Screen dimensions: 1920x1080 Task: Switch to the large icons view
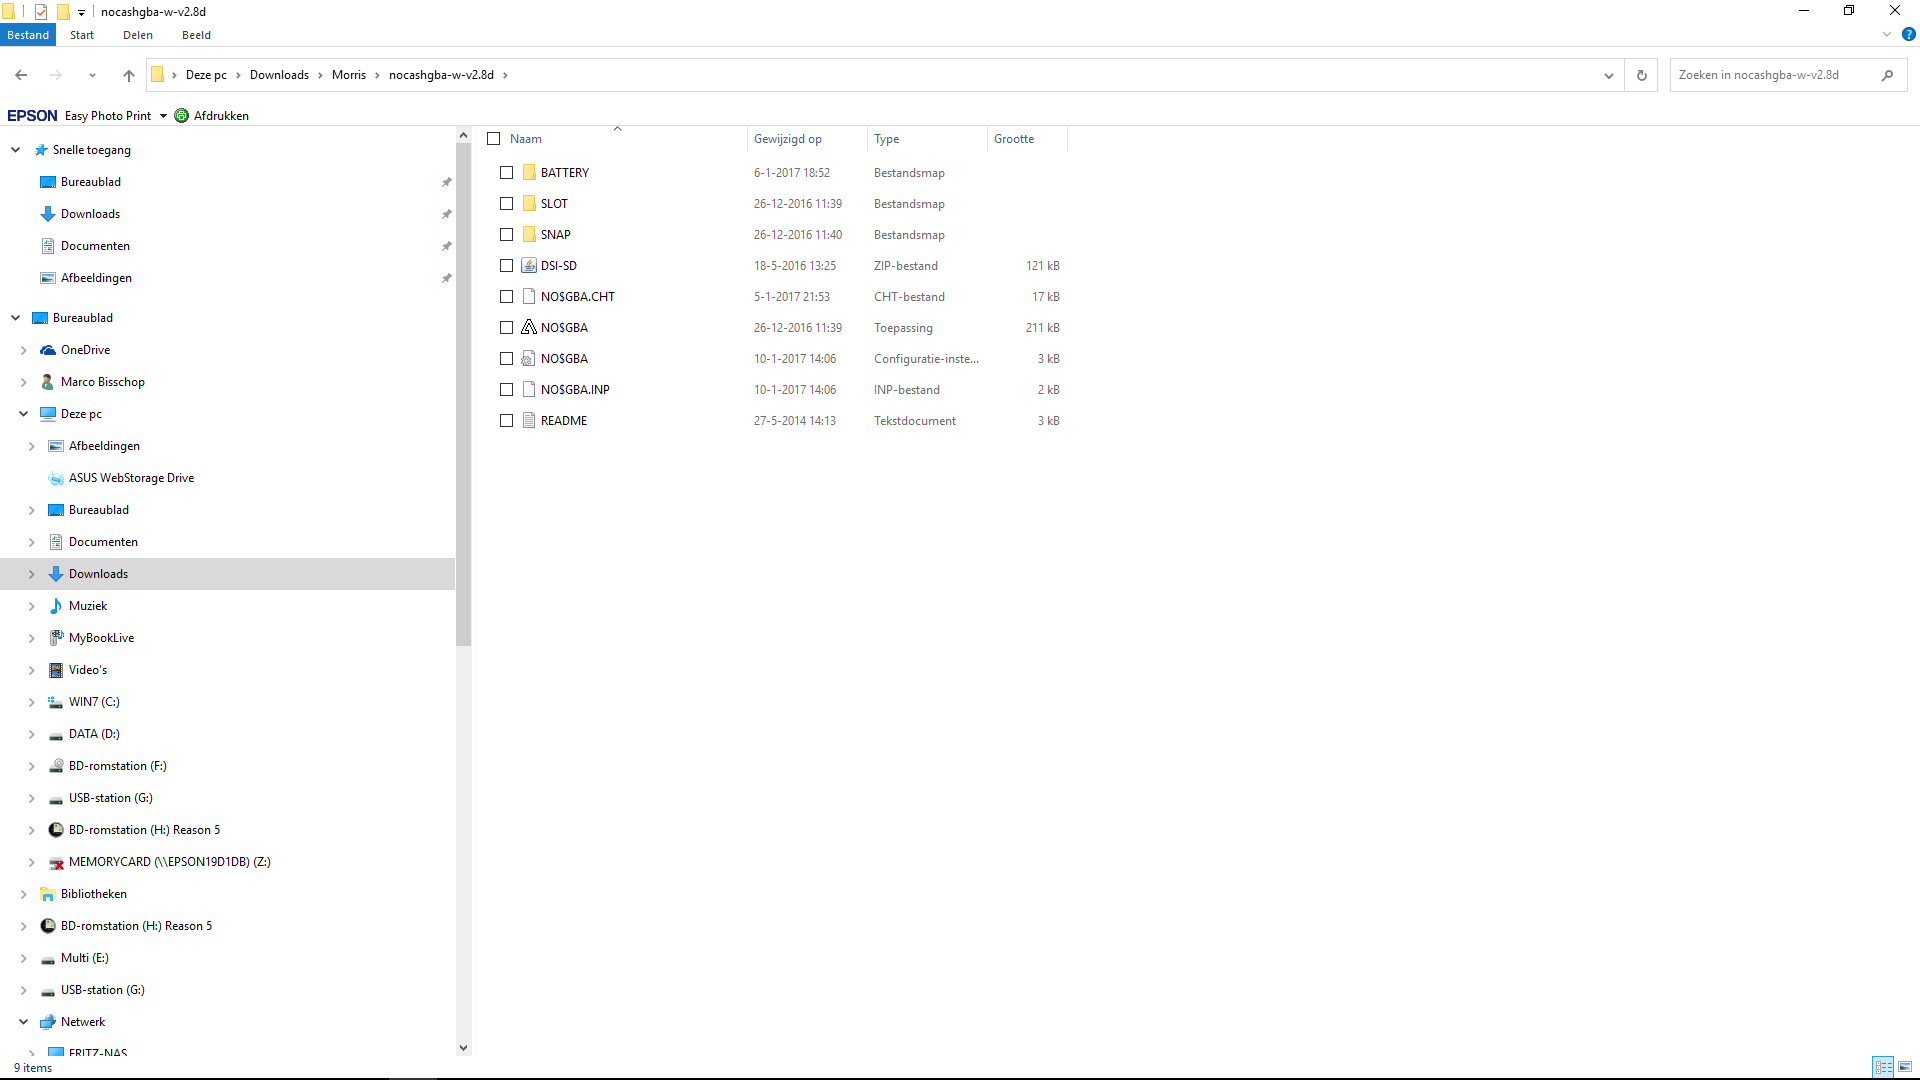[1905, 1067]
